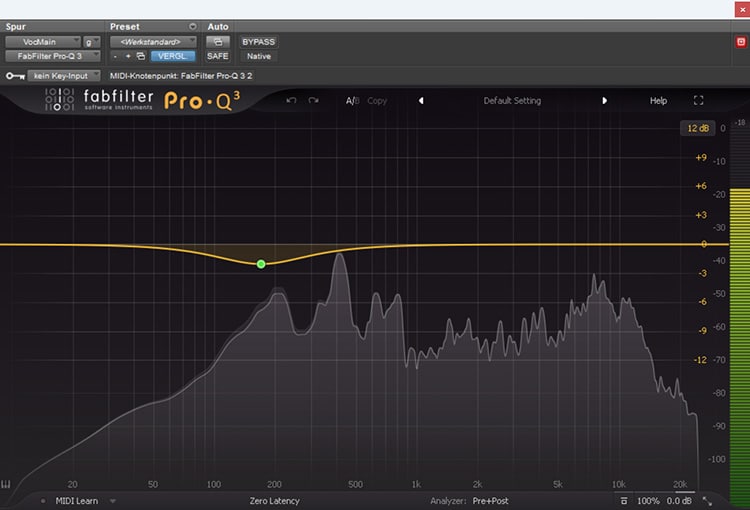Viewport: 750px width, 510px height.
Task: Toggle A/B state comparison
Action: 353,100
